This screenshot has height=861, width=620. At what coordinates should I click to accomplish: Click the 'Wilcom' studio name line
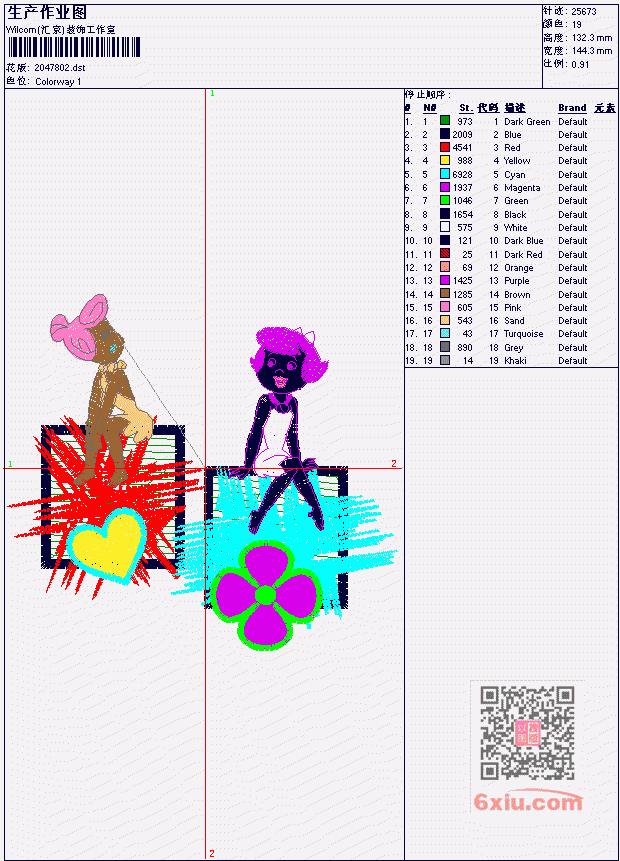[x=61, y=29]
